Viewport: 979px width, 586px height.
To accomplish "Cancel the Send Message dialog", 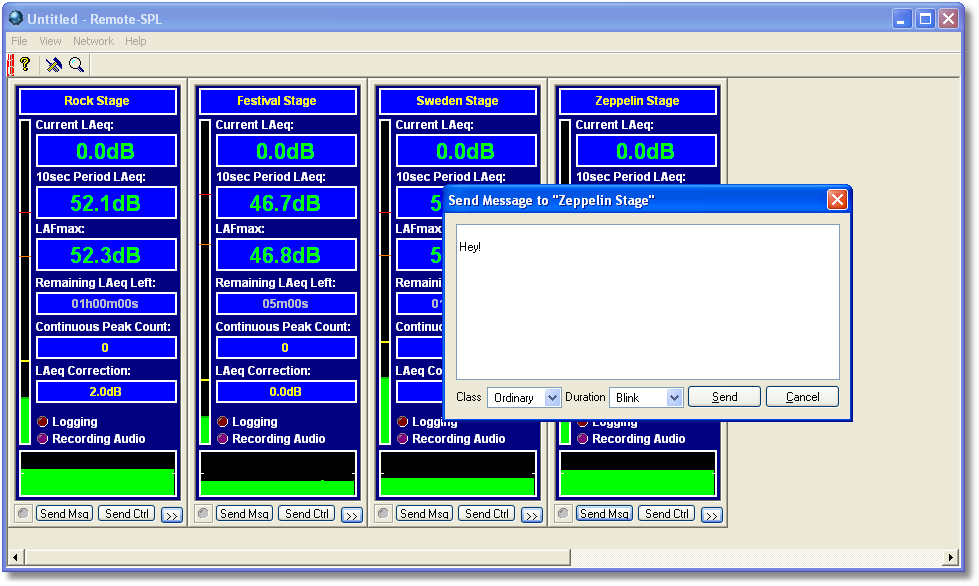I will coord(802,397).
